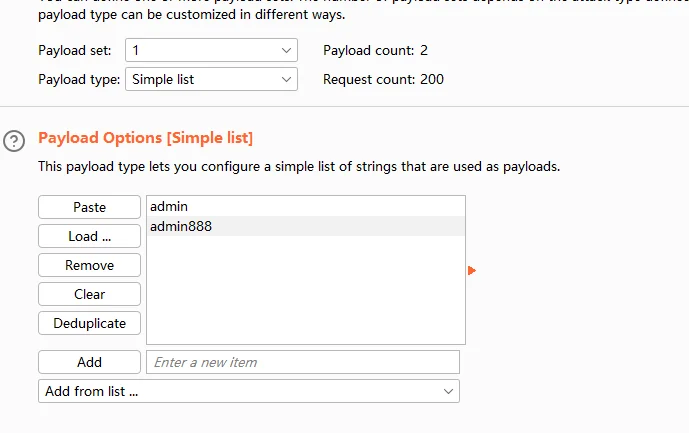Clear the payload list with Clear
Screen dimensions: 689x433
coord(89,294)
